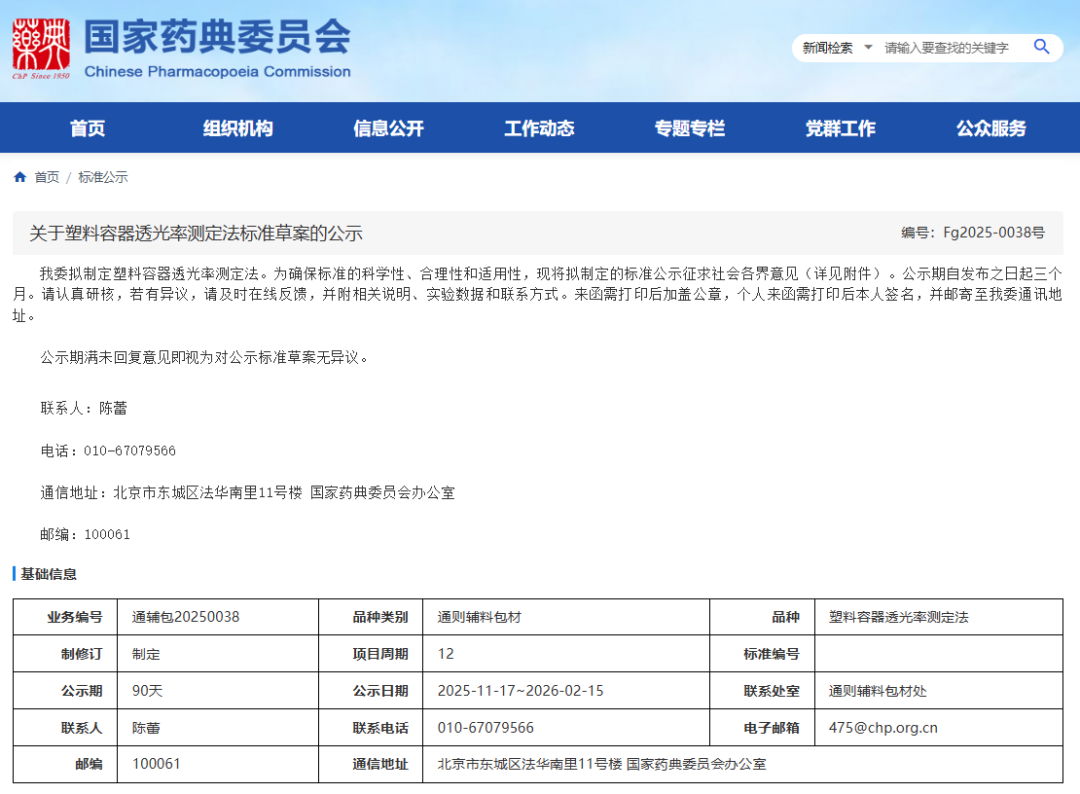Click the 公示期满未回复意见 paragraph

tap(205, 357)
